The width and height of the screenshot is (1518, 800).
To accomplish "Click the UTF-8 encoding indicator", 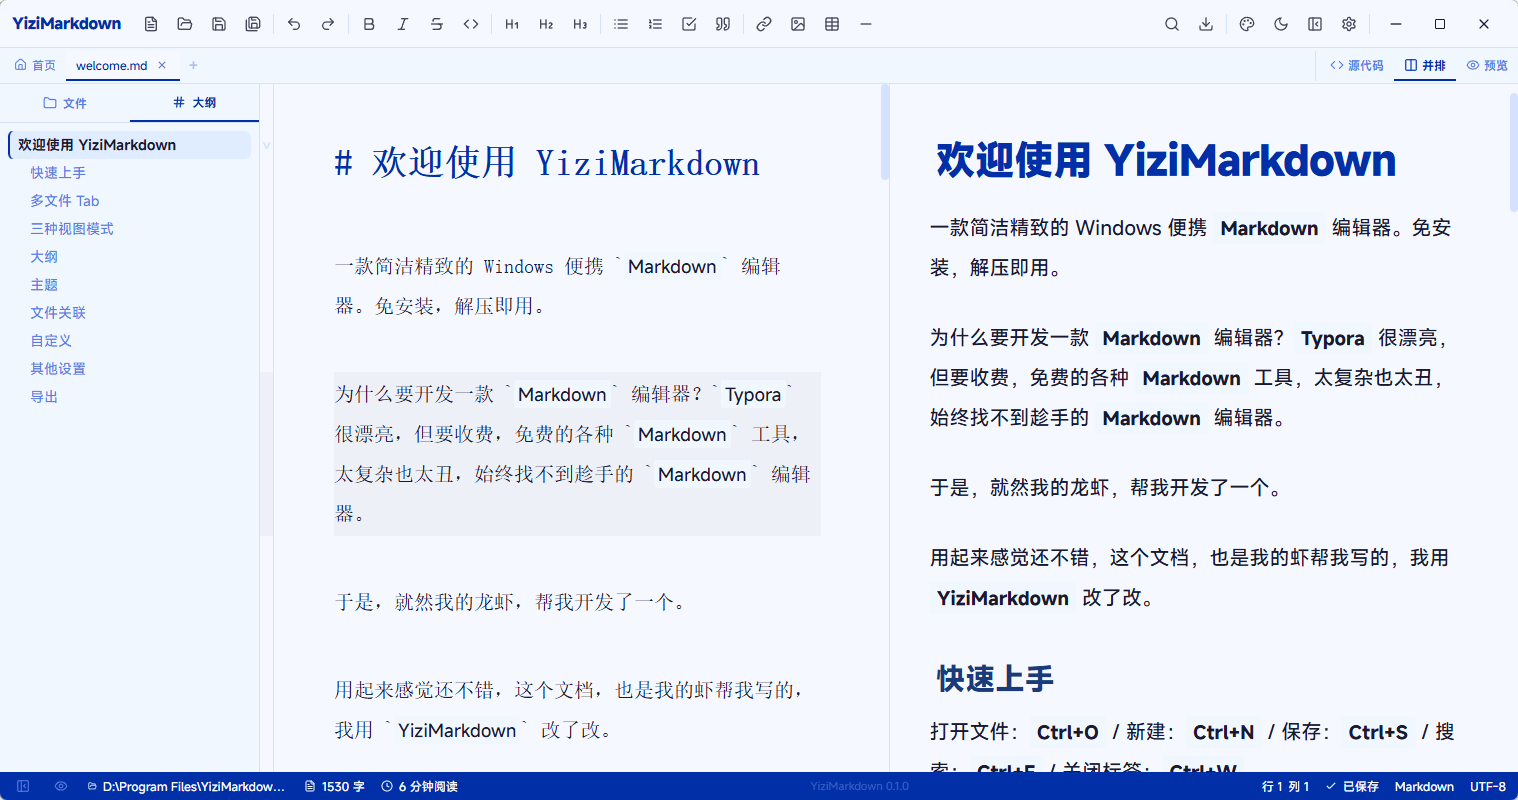I will click(x=1488, y=786).
